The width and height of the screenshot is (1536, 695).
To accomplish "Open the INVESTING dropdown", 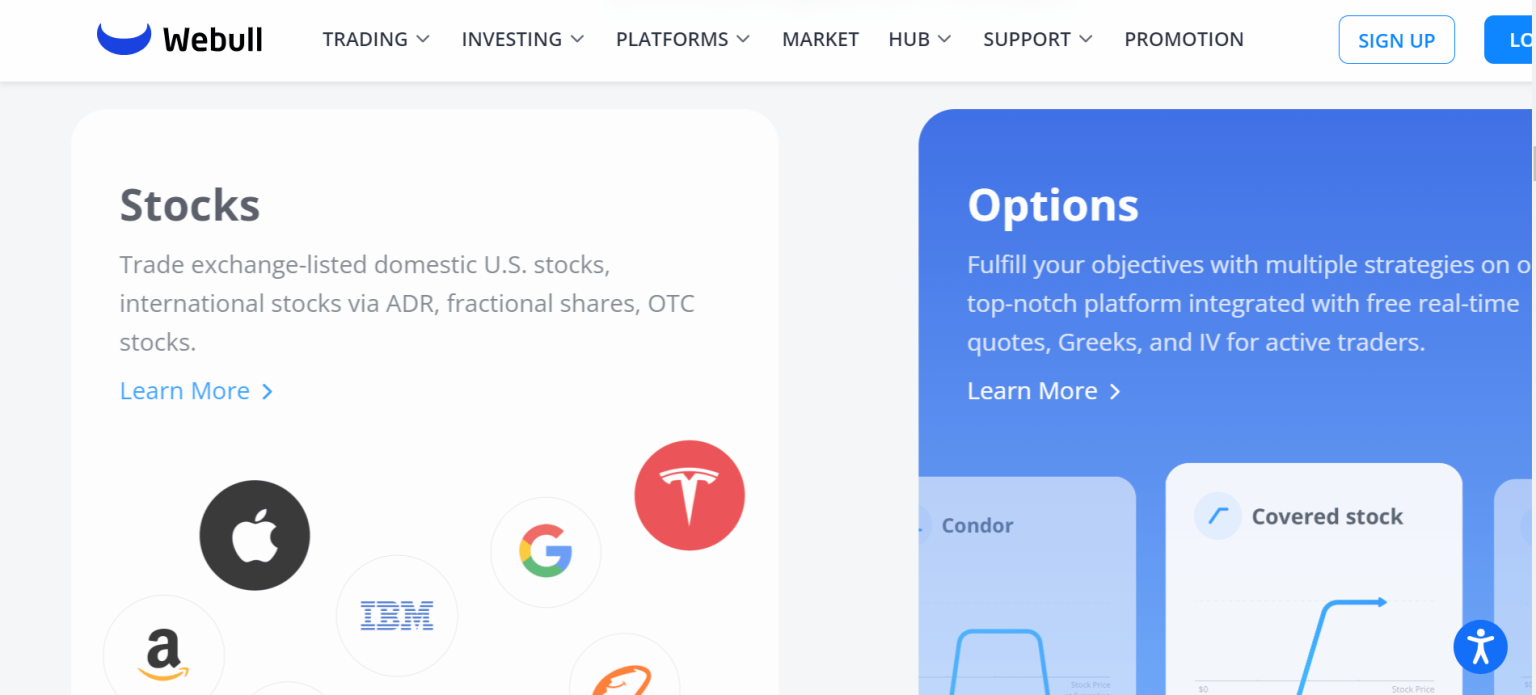I will [x=522, y=39].
